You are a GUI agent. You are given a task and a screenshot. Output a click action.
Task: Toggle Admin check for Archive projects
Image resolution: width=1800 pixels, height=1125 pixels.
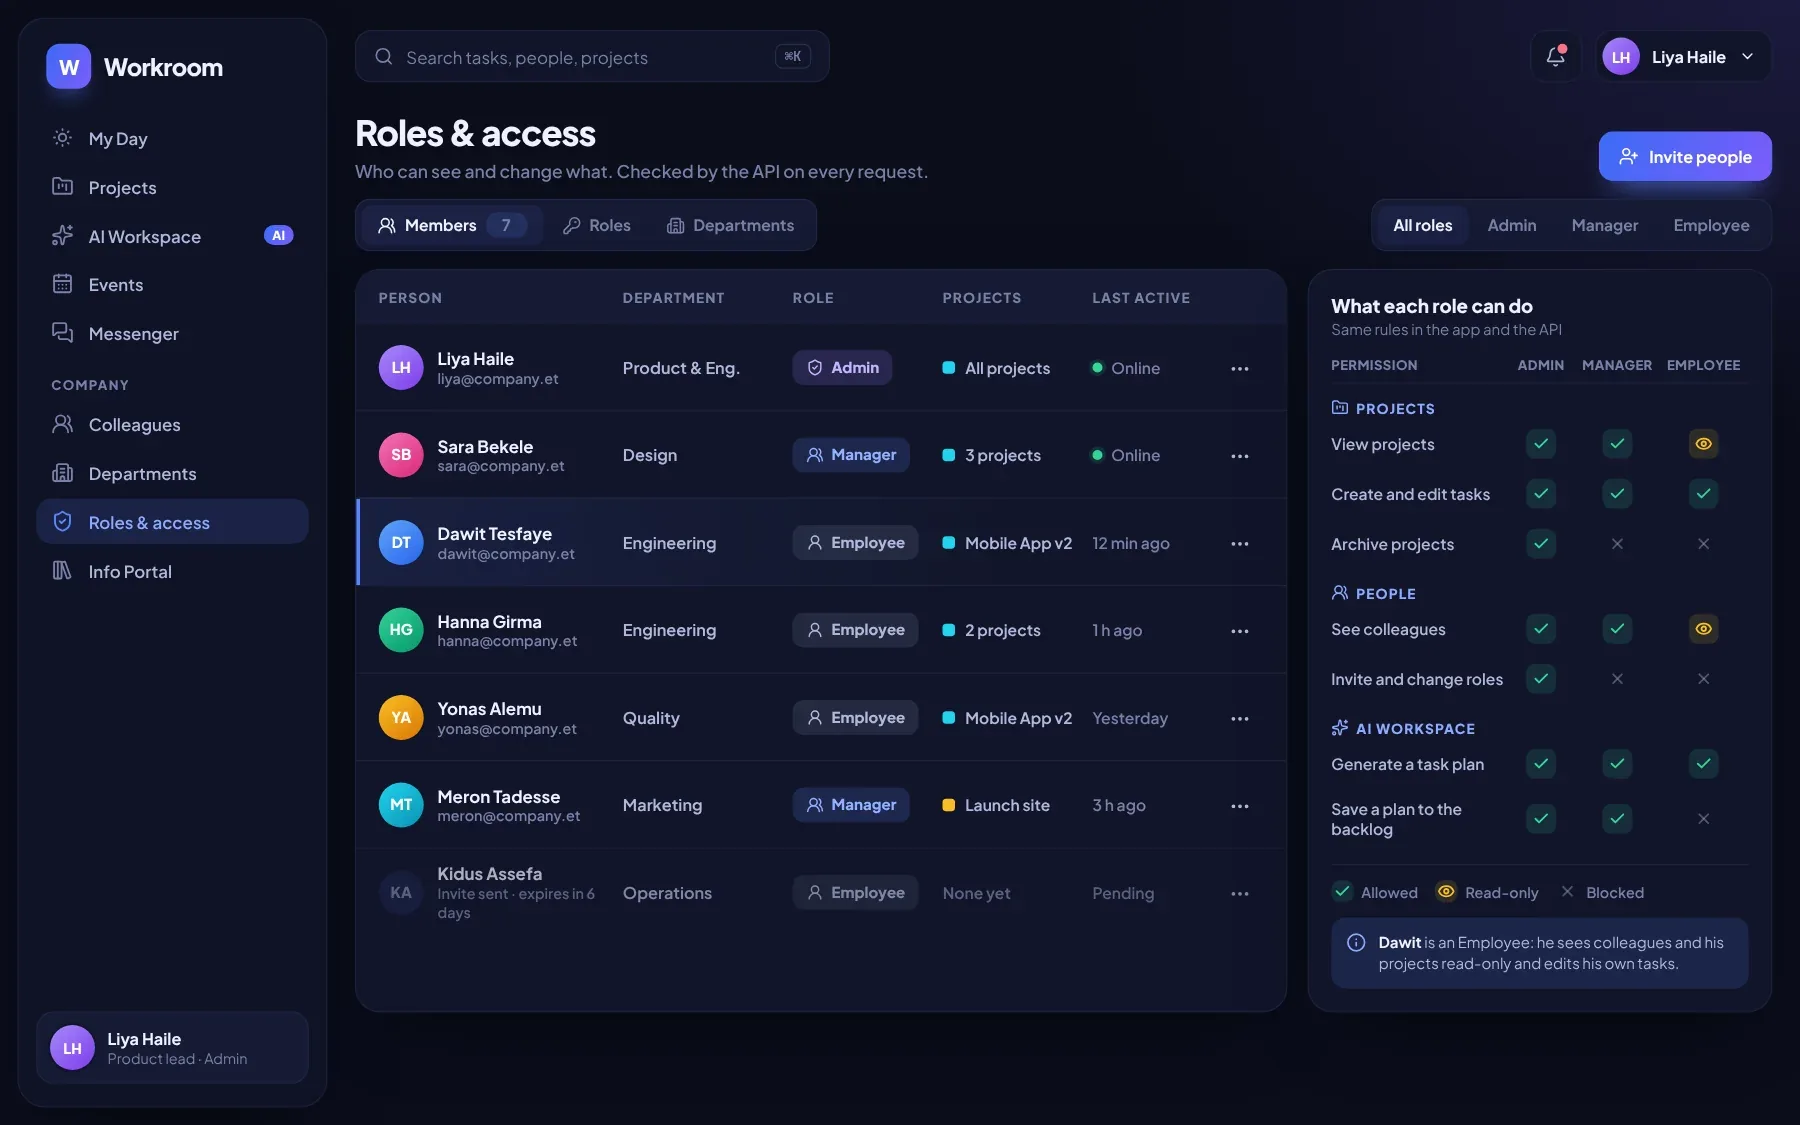click(x=1541, y=544)
